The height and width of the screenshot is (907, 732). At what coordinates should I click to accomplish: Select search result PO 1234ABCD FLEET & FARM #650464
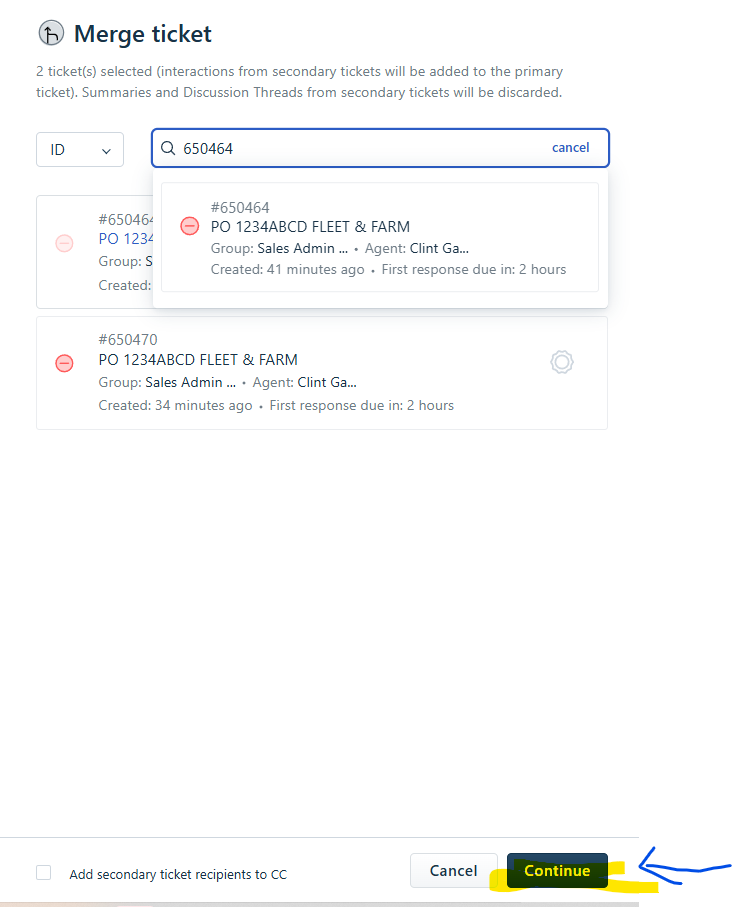[380, 237]
